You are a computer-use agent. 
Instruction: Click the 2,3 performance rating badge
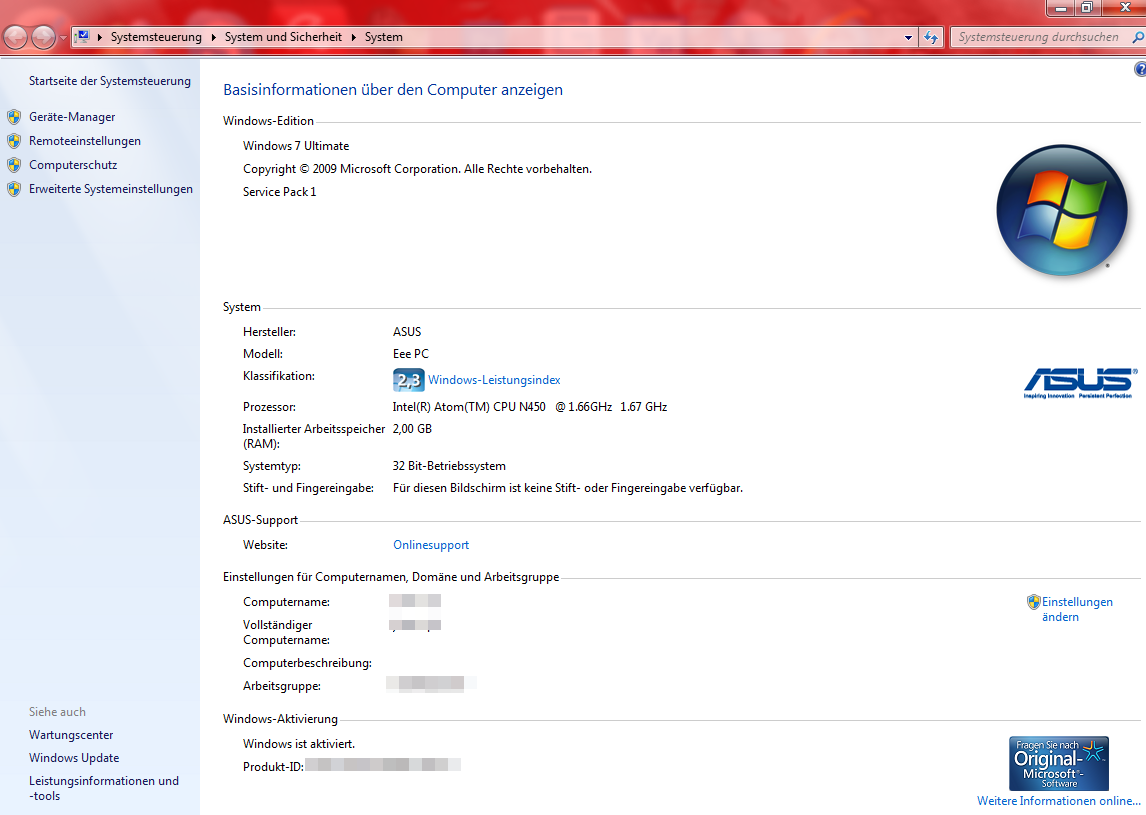tap(409, 380)
